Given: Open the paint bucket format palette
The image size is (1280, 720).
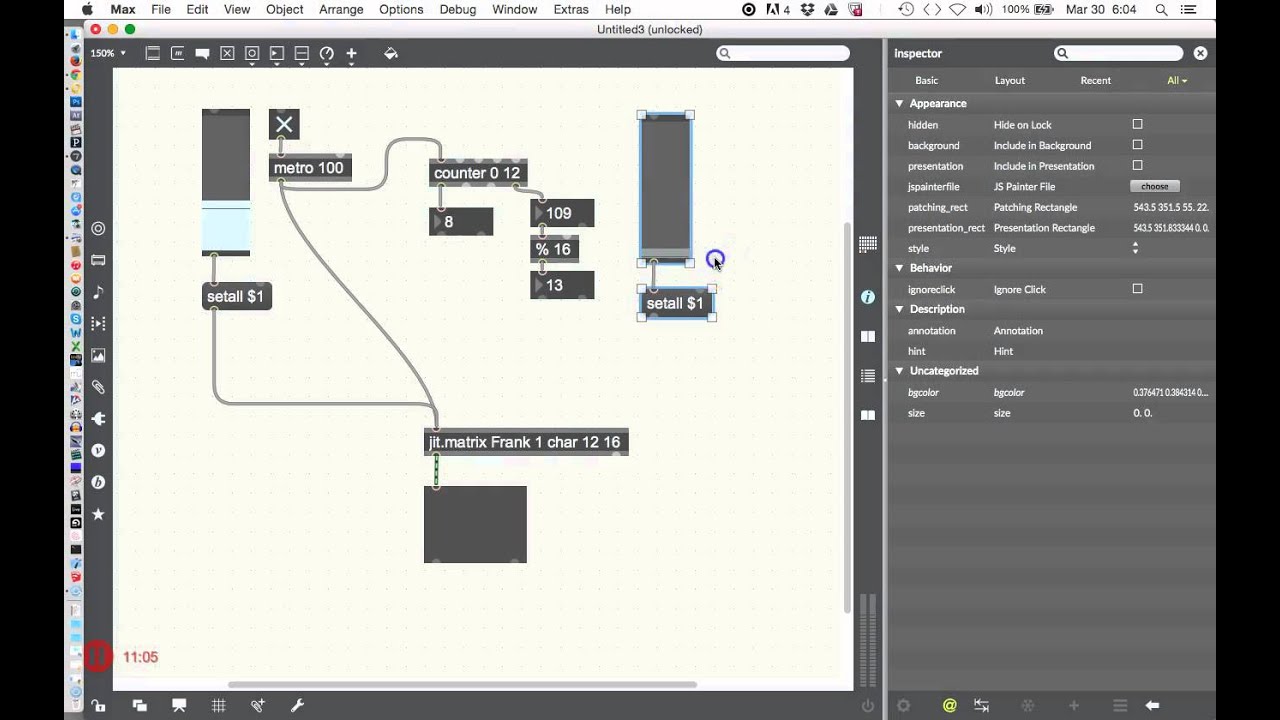Looking at the screenshot, I should [x=391, y=53].
